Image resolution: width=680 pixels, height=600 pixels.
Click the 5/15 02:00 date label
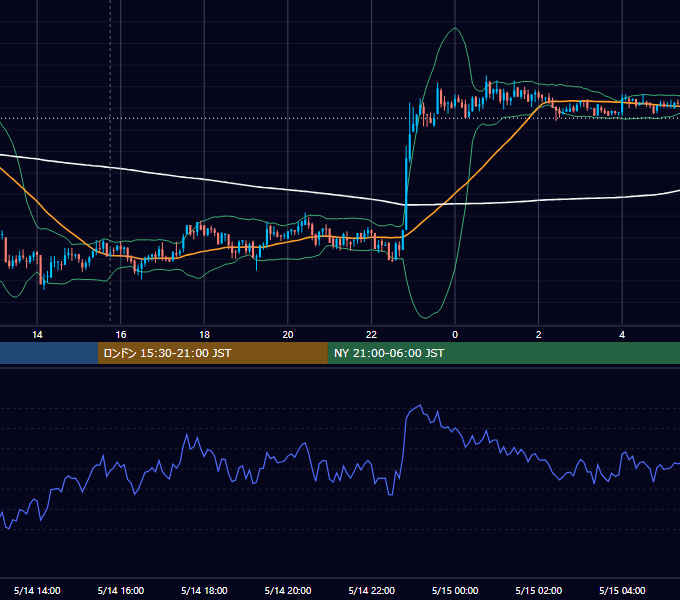pos(539,590)
